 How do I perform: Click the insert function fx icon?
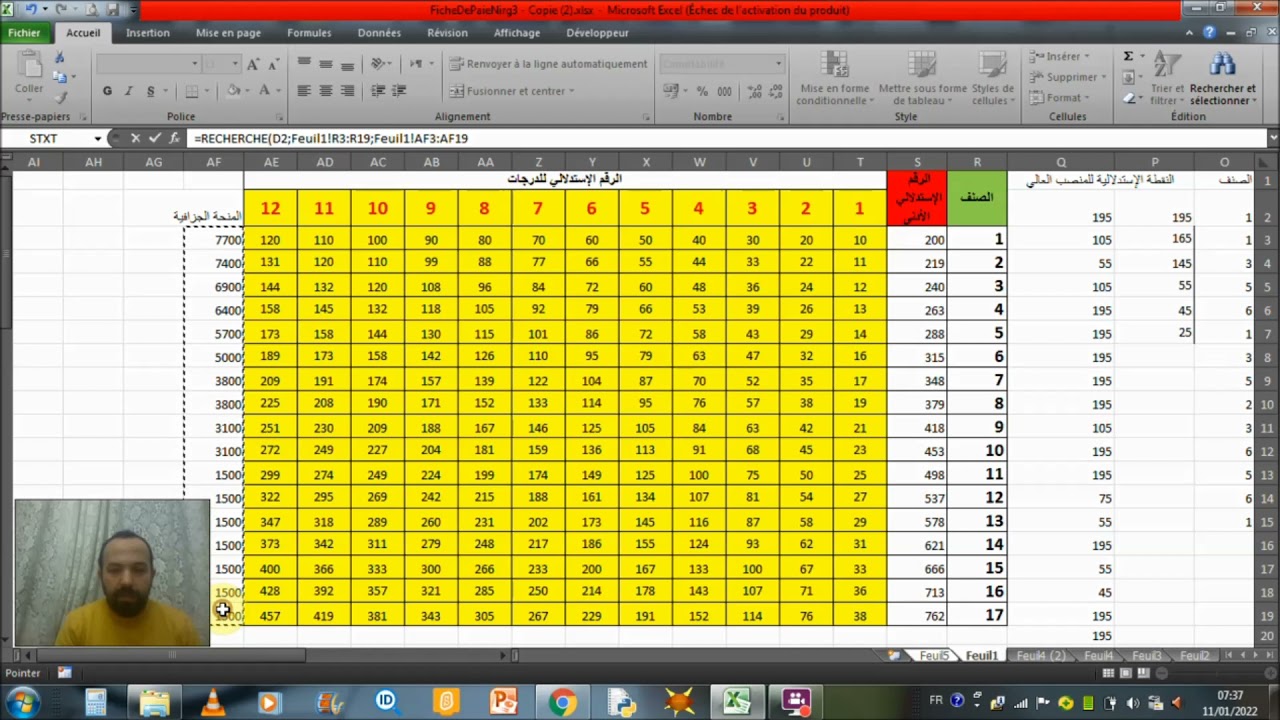coord(174,138)
